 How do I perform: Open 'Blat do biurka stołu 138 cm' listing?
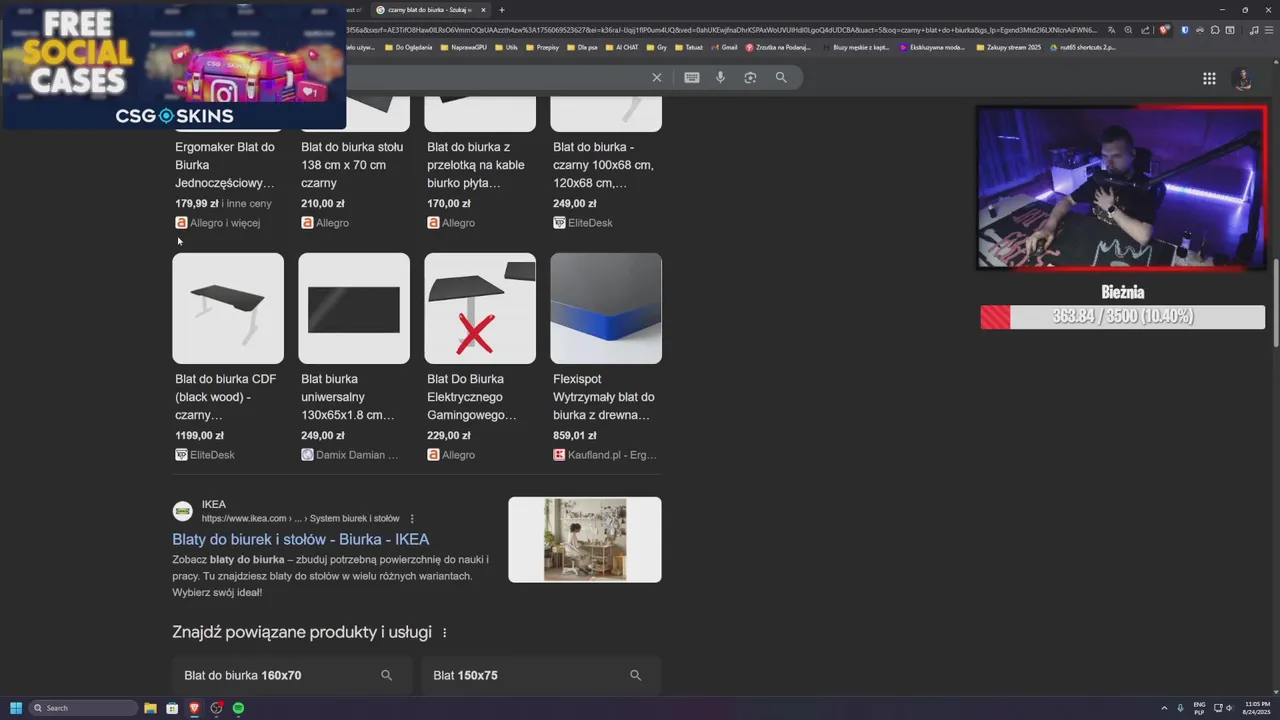pos(352,165)
